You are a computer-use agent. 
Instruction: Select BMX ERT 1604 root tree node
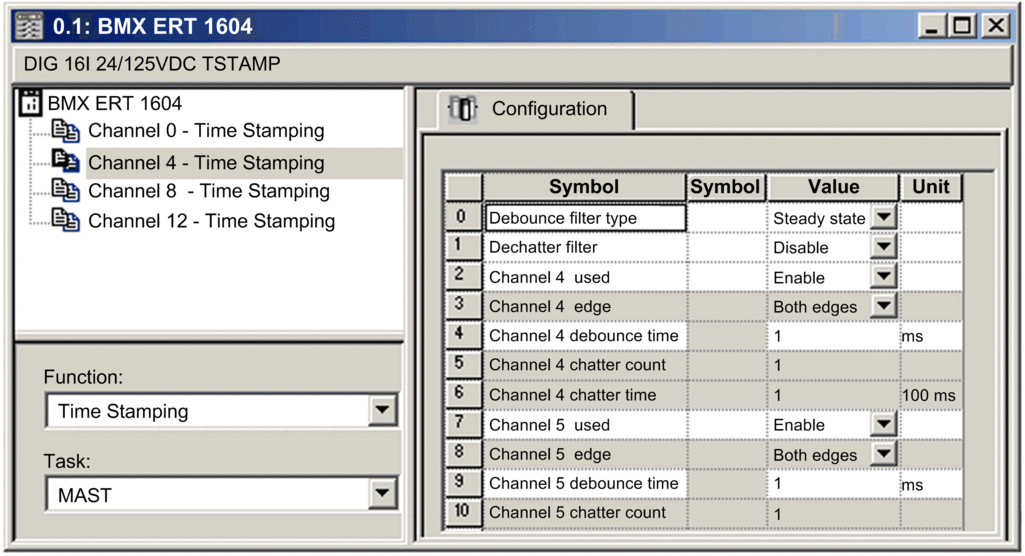coord(114,103)
